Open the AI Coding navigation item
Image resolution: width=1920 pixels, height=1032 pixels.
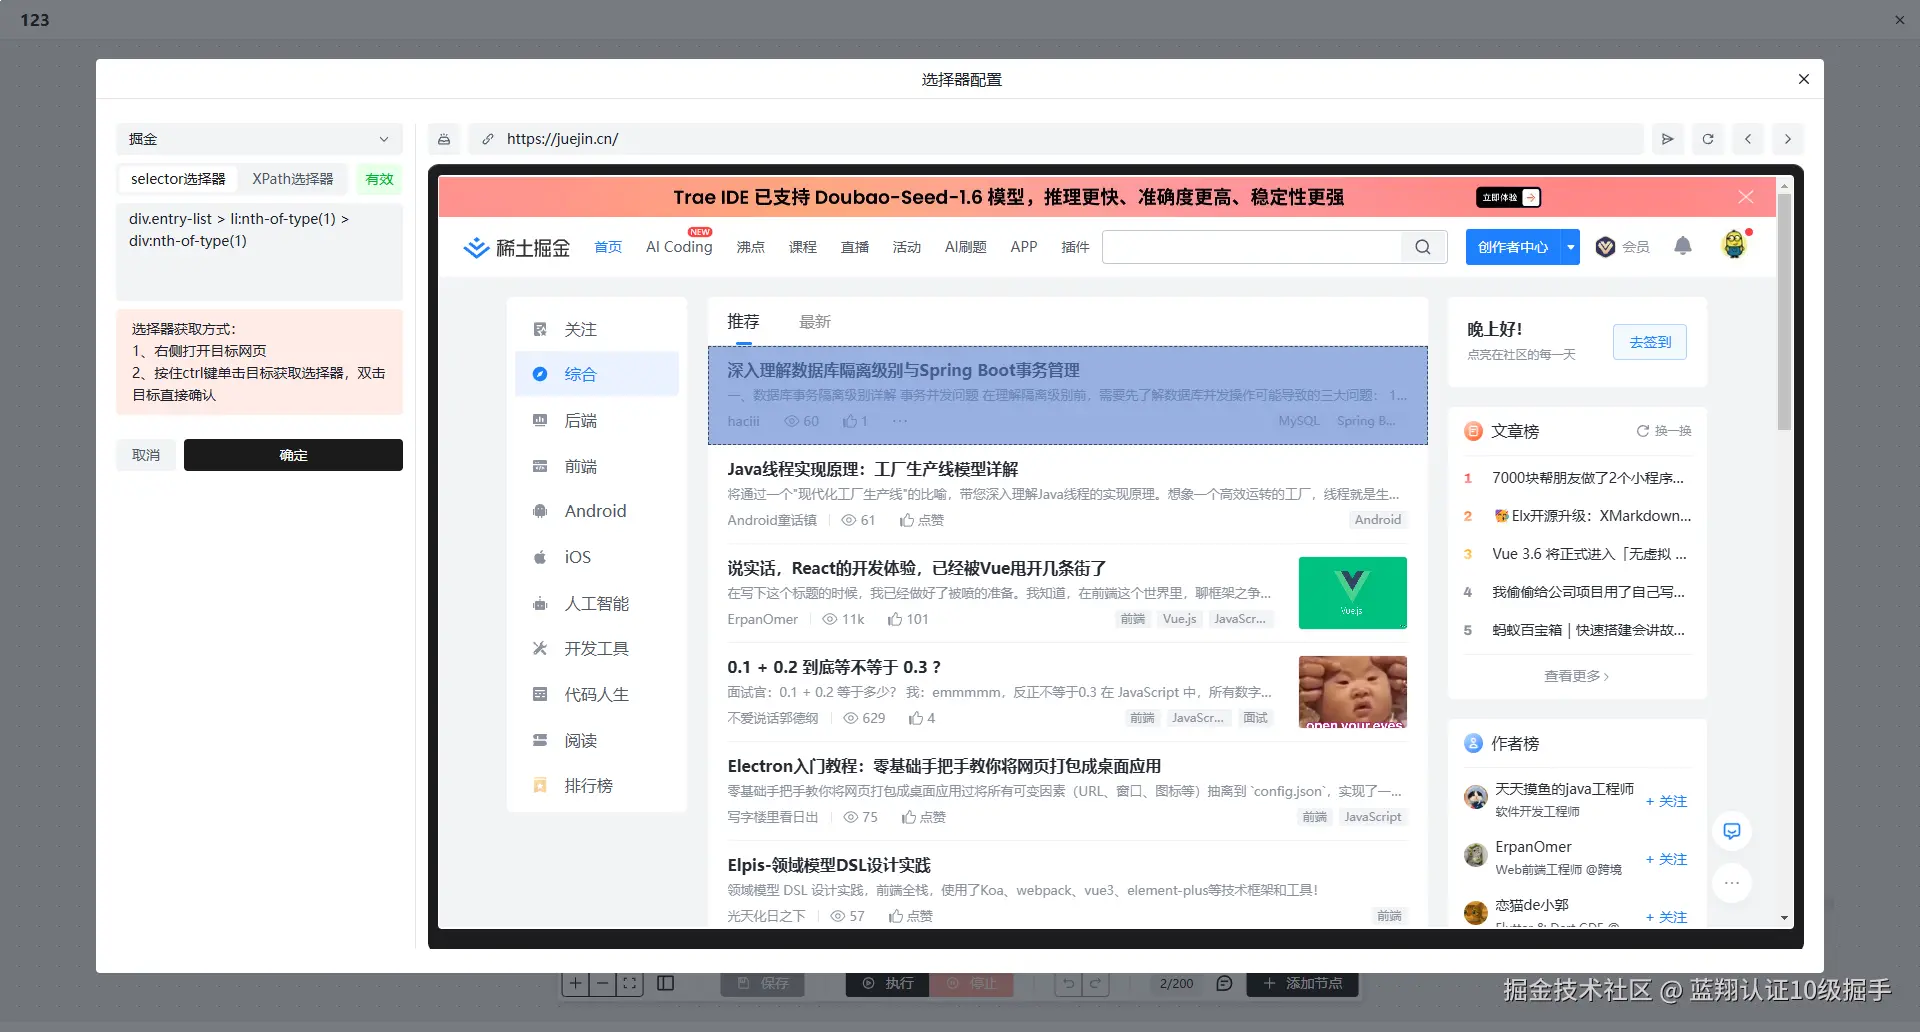coord(679,247)
